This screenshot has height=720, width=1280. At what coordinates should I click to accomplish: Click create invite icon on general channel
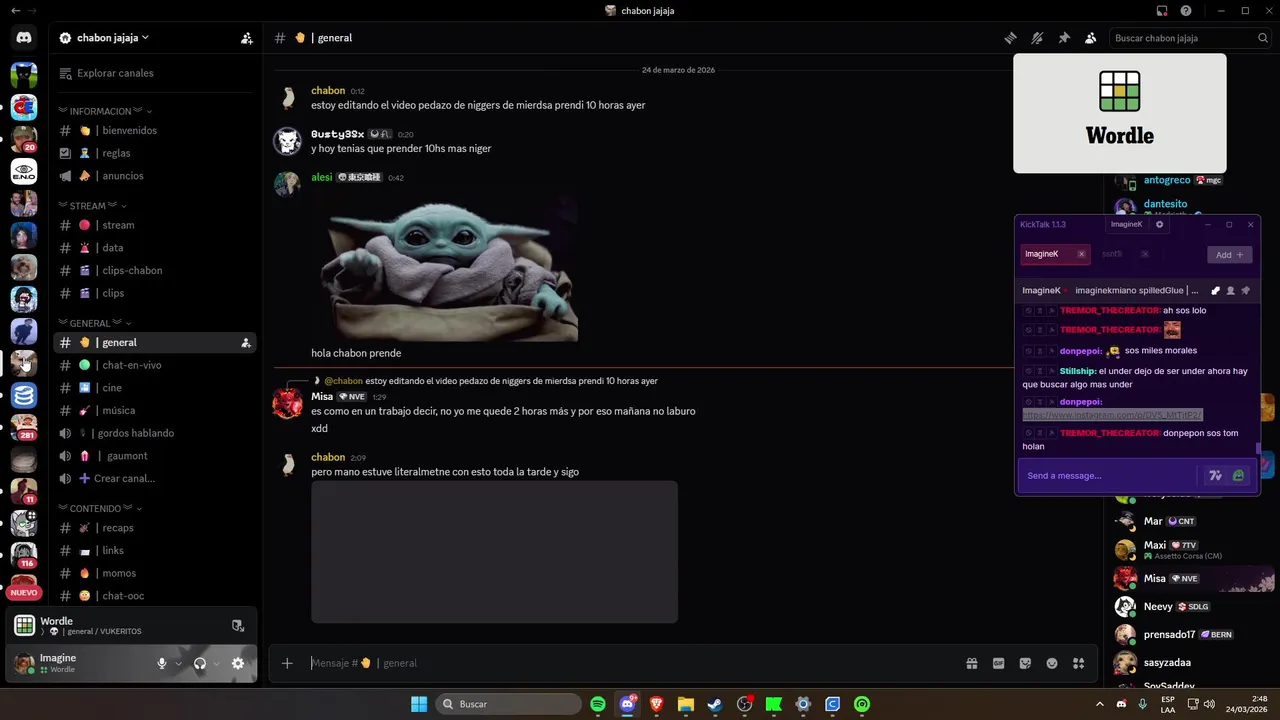(245, 343)
